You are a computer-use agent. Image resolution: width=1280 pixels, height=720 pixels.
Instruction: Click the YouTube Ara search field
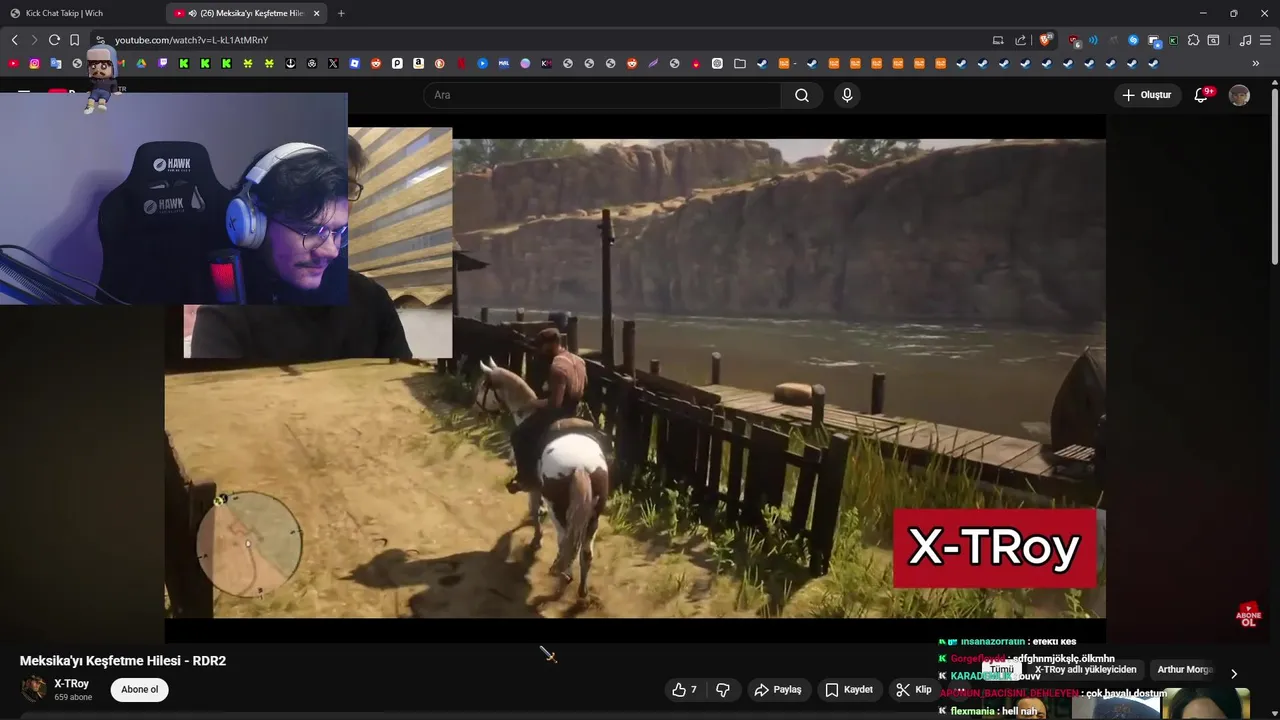click(603, 95)
